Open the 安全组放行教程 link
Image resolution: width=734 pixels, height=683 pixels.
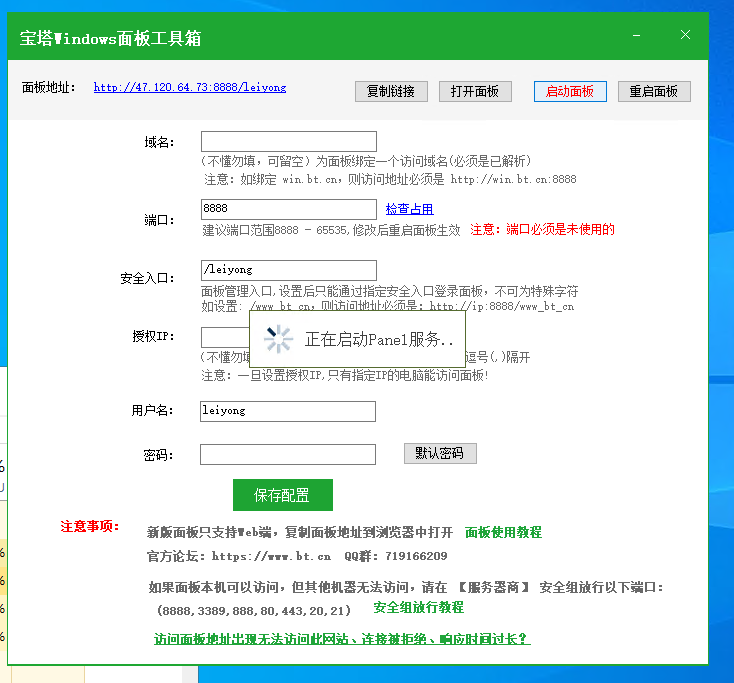pos(418,607)
